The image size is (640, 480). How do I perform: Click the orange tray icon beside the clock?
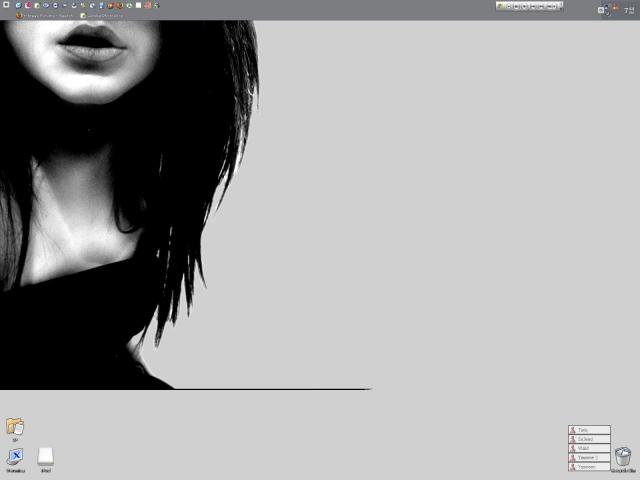[x=616, y=9]
